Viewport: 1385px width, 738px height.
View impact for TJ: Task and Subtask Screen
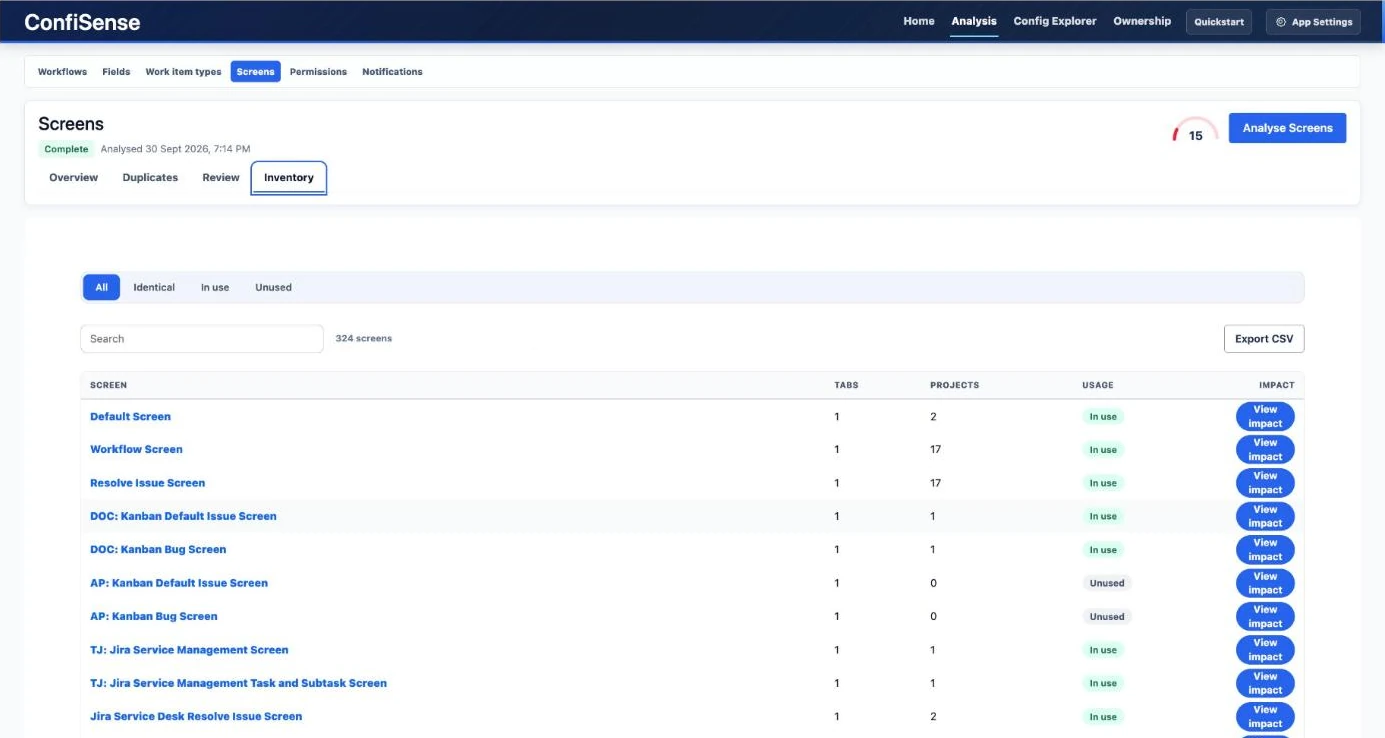1265,684
